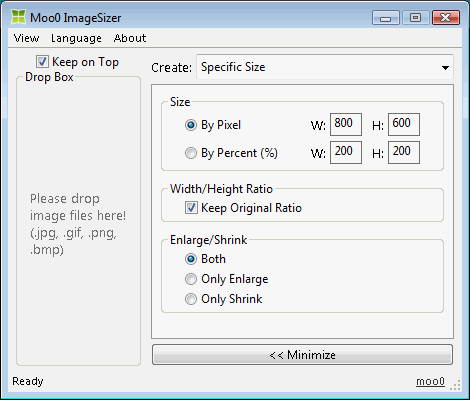
Task: Click the Width/Height Ratio group label
Action: pyautogui.click(x=221, y=189)
